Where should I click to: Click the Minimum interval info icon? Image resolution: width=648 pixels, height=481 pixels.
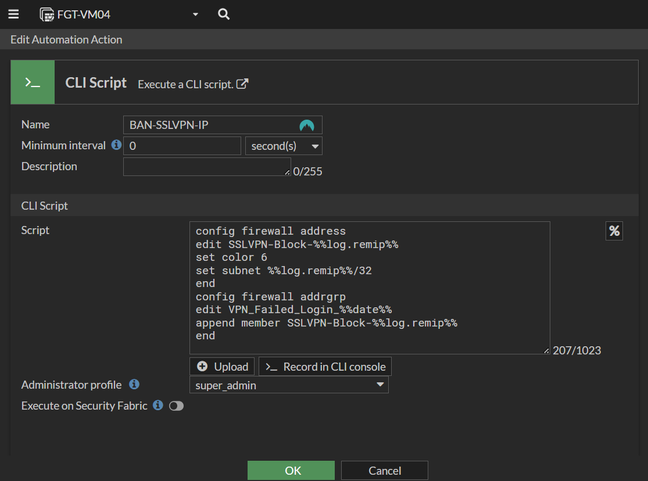click(116, 145)
